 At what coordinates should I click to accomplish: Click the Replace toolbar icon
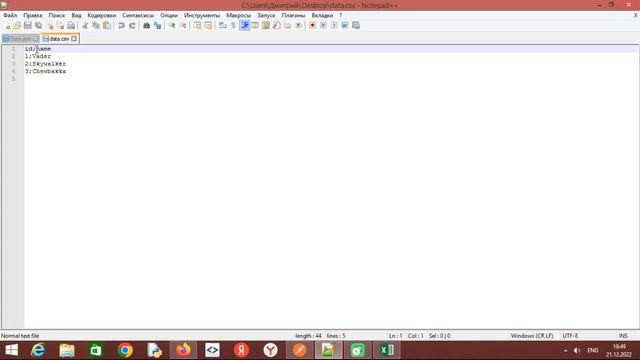[x=158, y=26]
